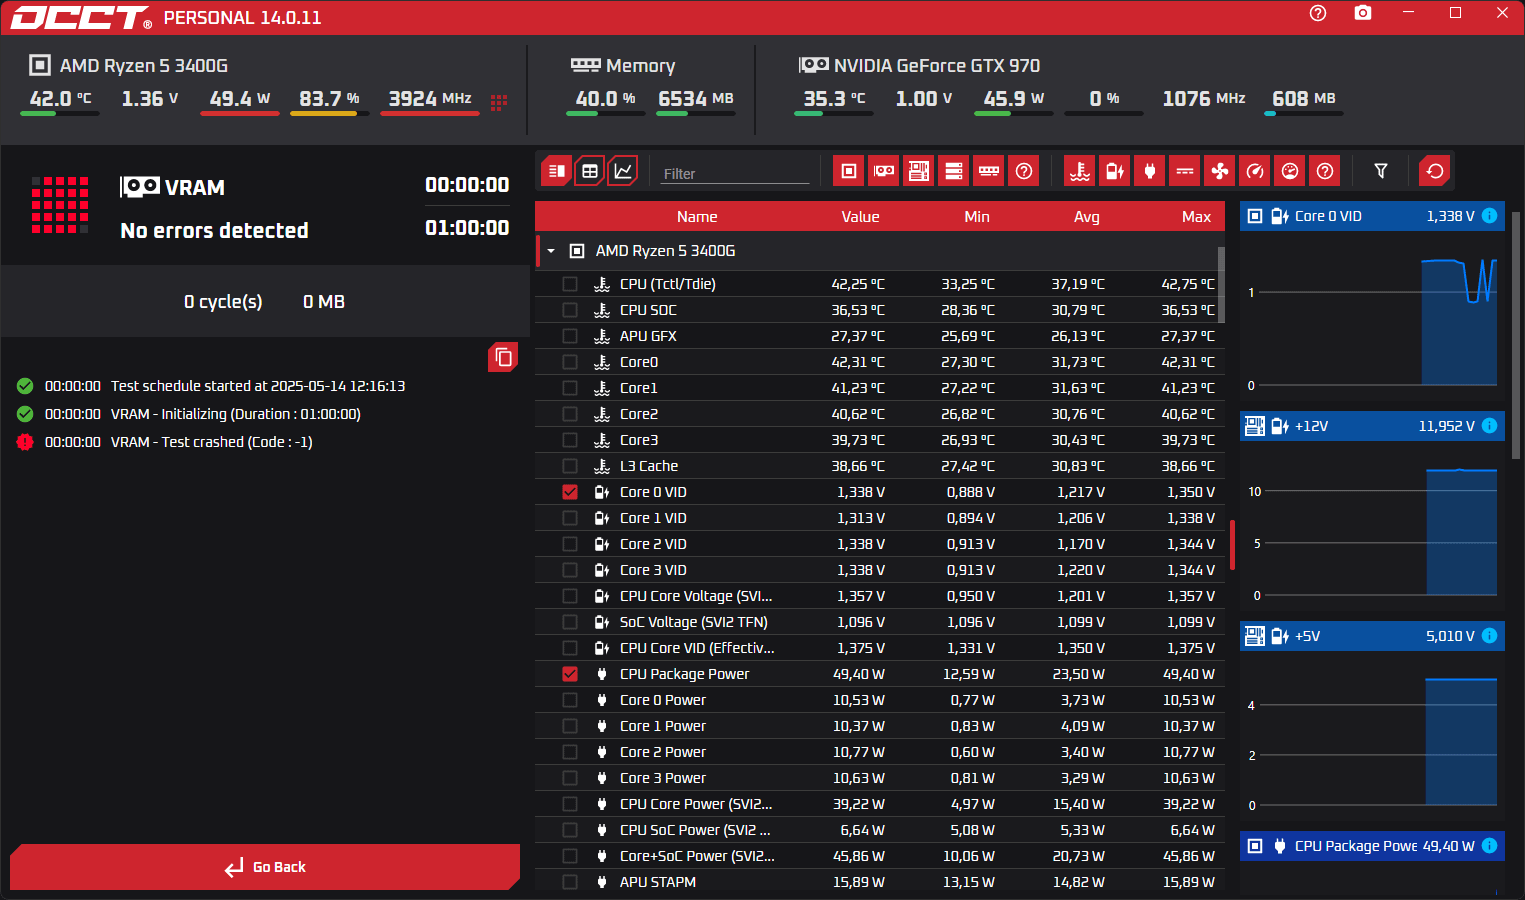
Task: Select the Core 0 VID graph header
Action: (x=1372, y=216)
